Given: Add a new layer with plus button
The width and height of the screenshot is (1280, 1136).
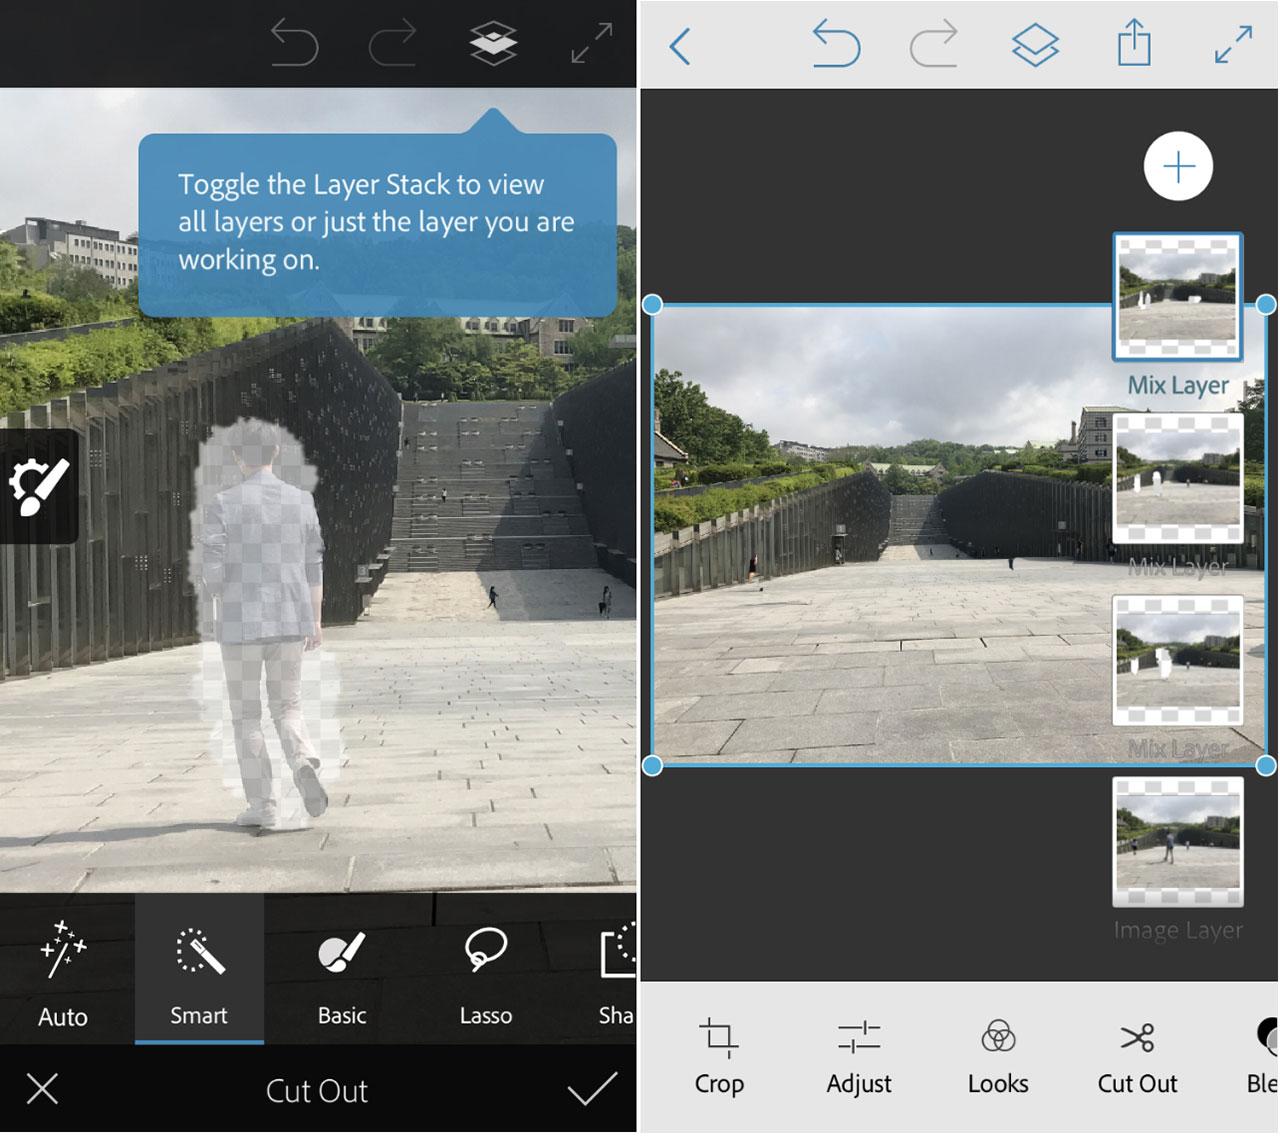Looking at the screenshot, I should click(1178, 167).
